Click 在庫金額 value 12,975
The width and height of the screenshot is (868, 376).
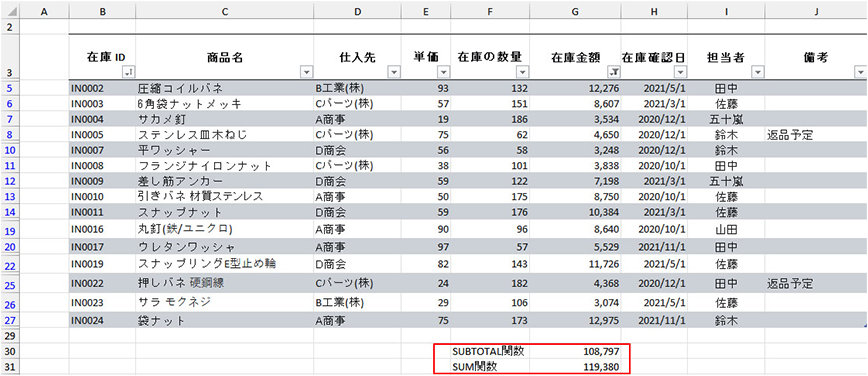(x=575, y=320)
